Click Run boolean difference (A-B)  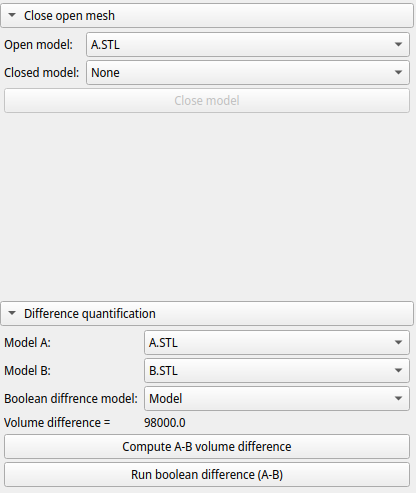click(x=207, y=474)
